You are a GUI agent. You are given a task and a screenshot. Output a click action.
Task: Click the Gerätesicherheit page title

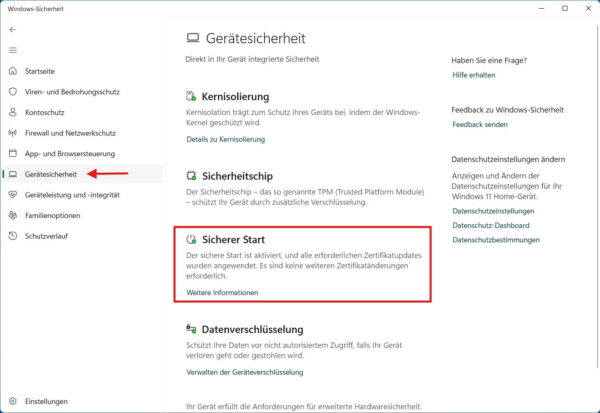256,38
